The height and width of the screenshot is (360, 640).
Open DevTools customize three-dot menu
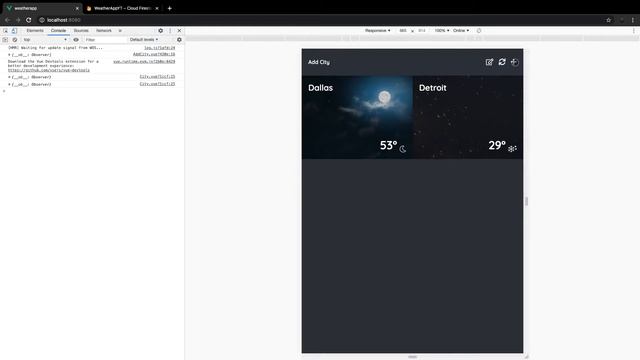(170, 31)
